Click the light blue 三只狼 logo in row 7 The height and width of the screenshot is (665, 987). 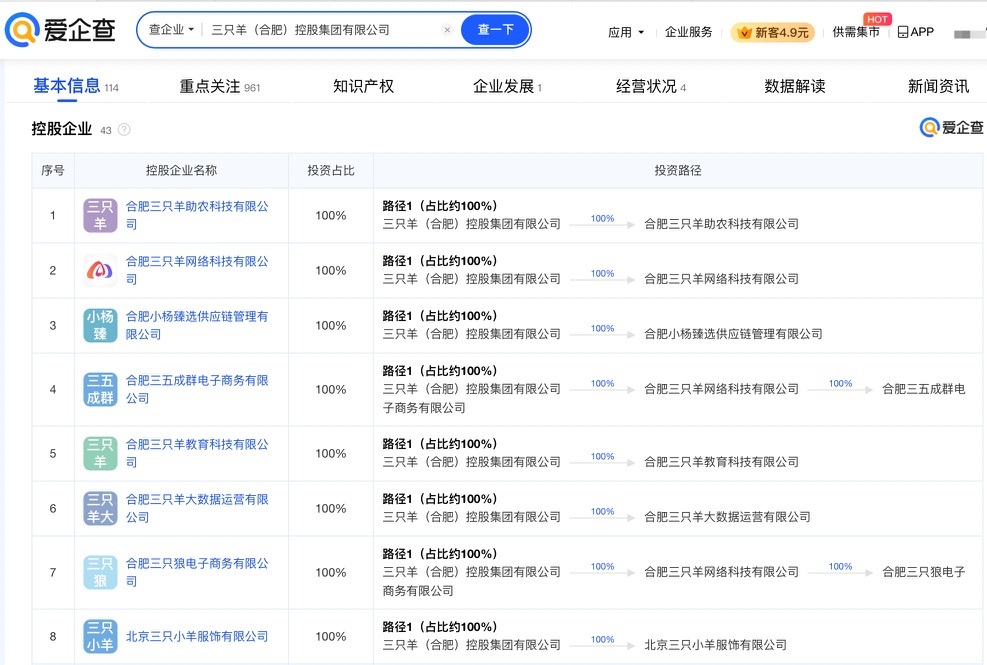click(100, 572)
